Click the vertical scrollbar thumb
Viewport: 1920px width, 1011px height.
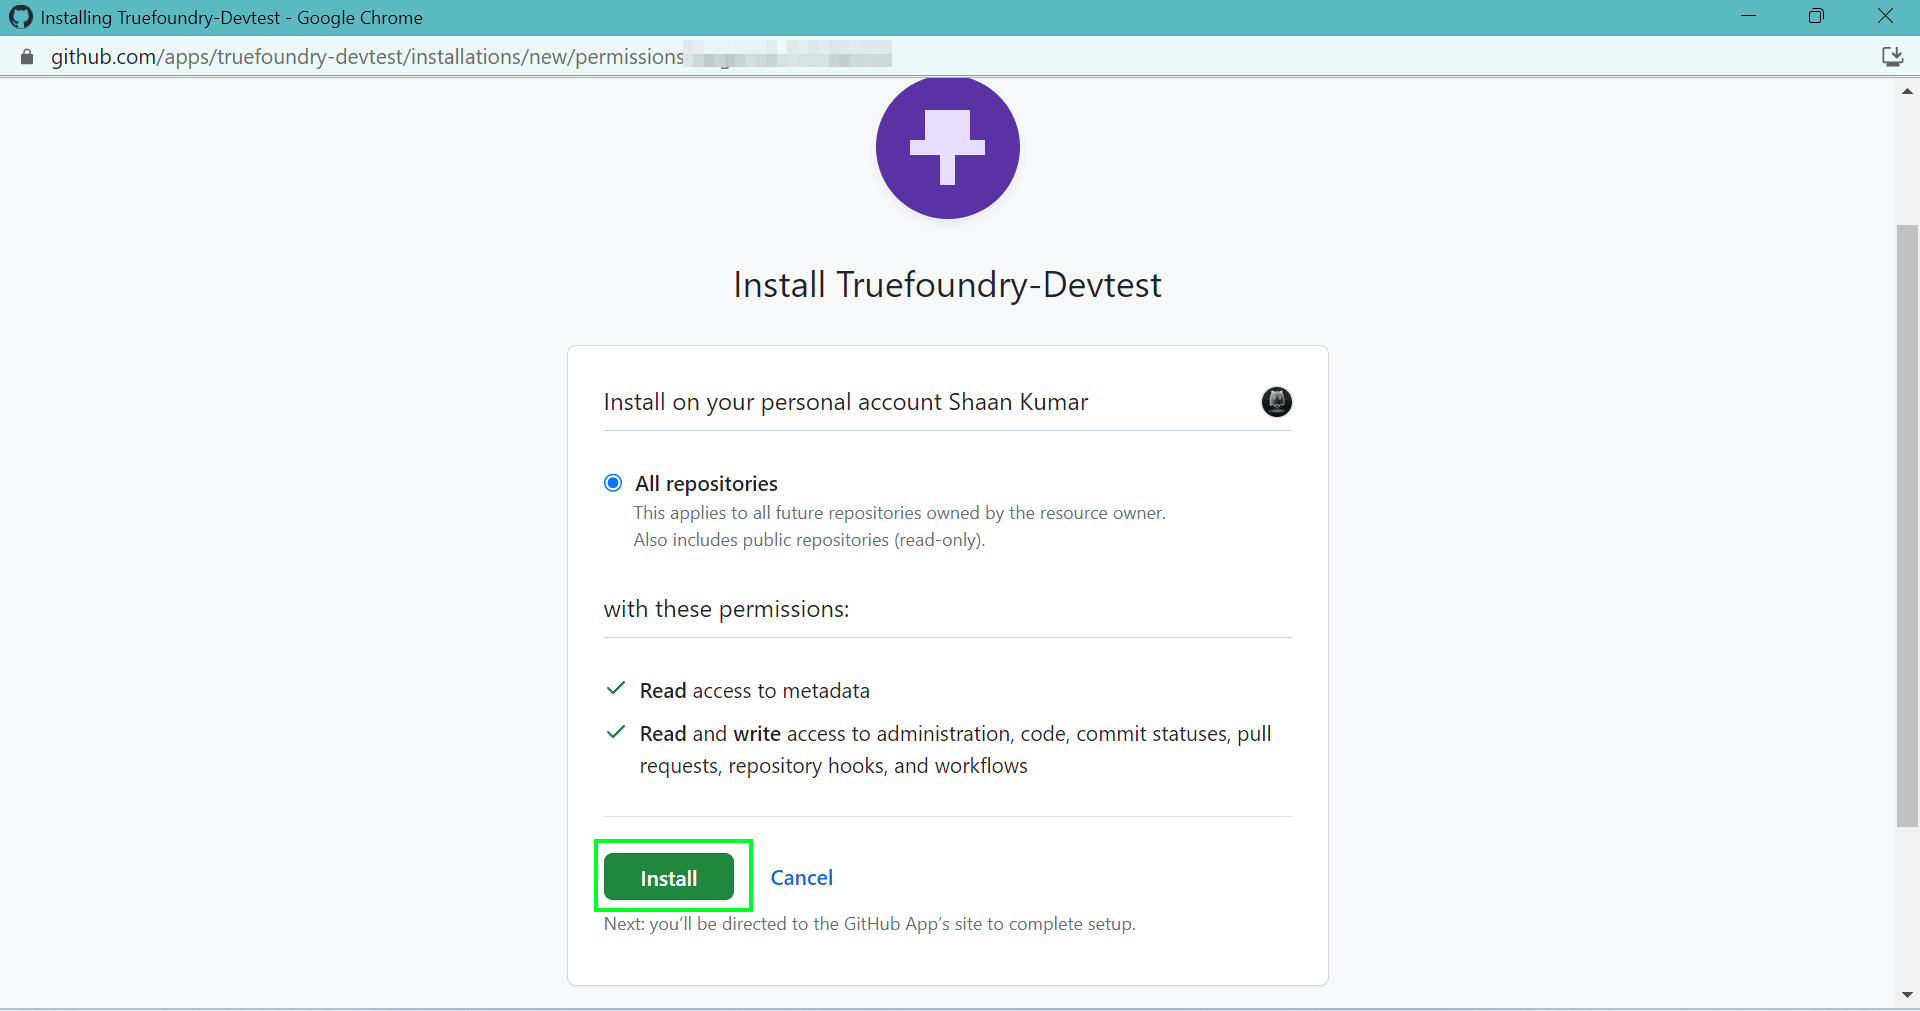[x=1907, y=526]
